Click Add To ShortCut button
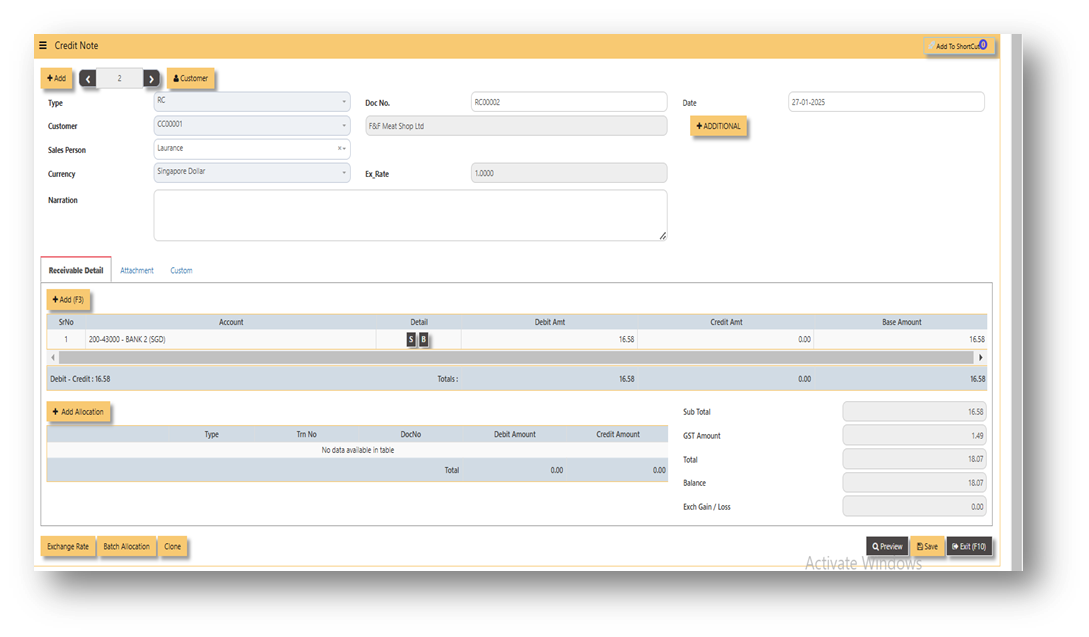1089x637 pixels. 958,46
